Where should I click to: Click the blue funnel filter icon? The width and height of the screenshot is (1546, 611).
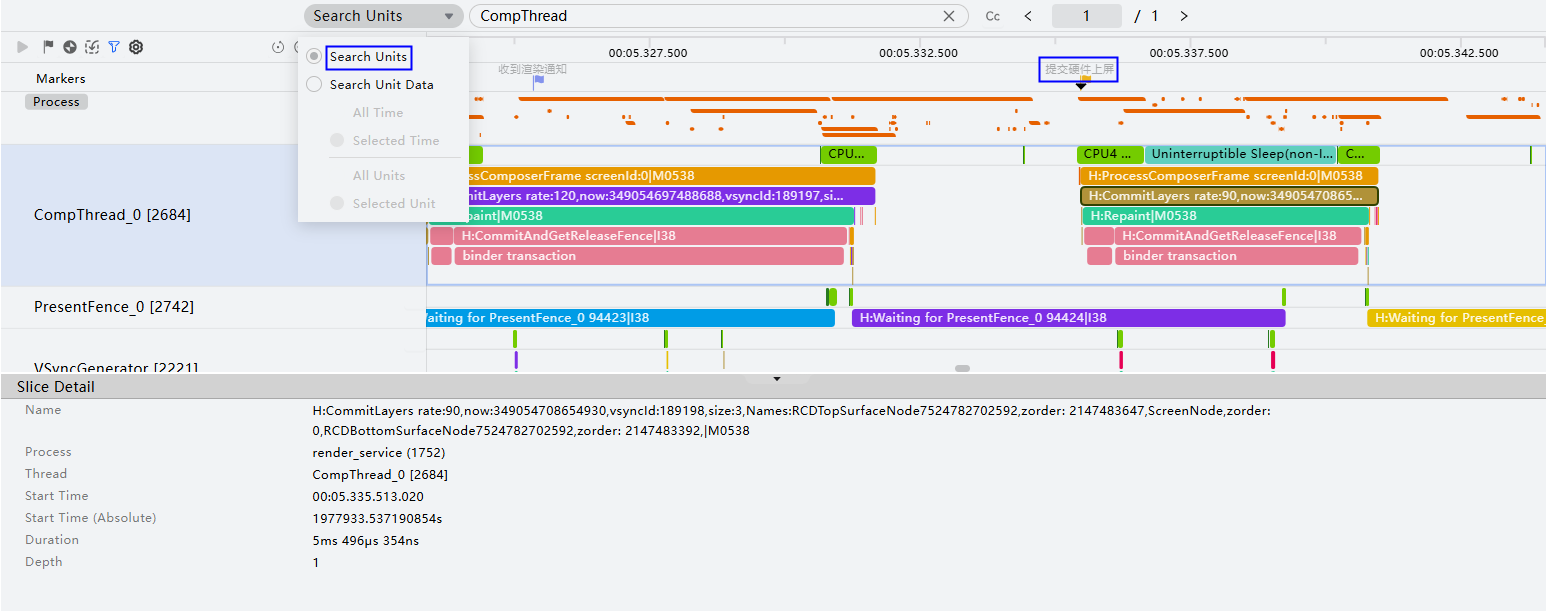[114, 47]
